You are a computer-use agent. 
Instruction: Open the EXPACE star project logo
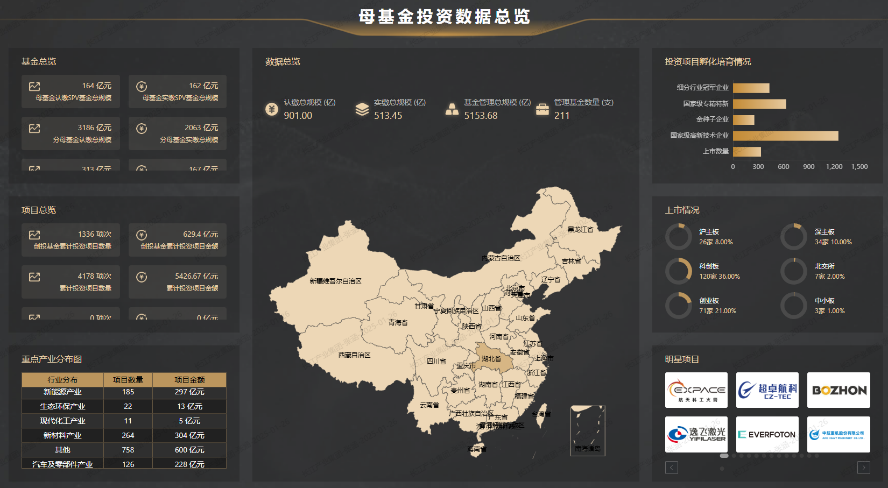point(696,390)
